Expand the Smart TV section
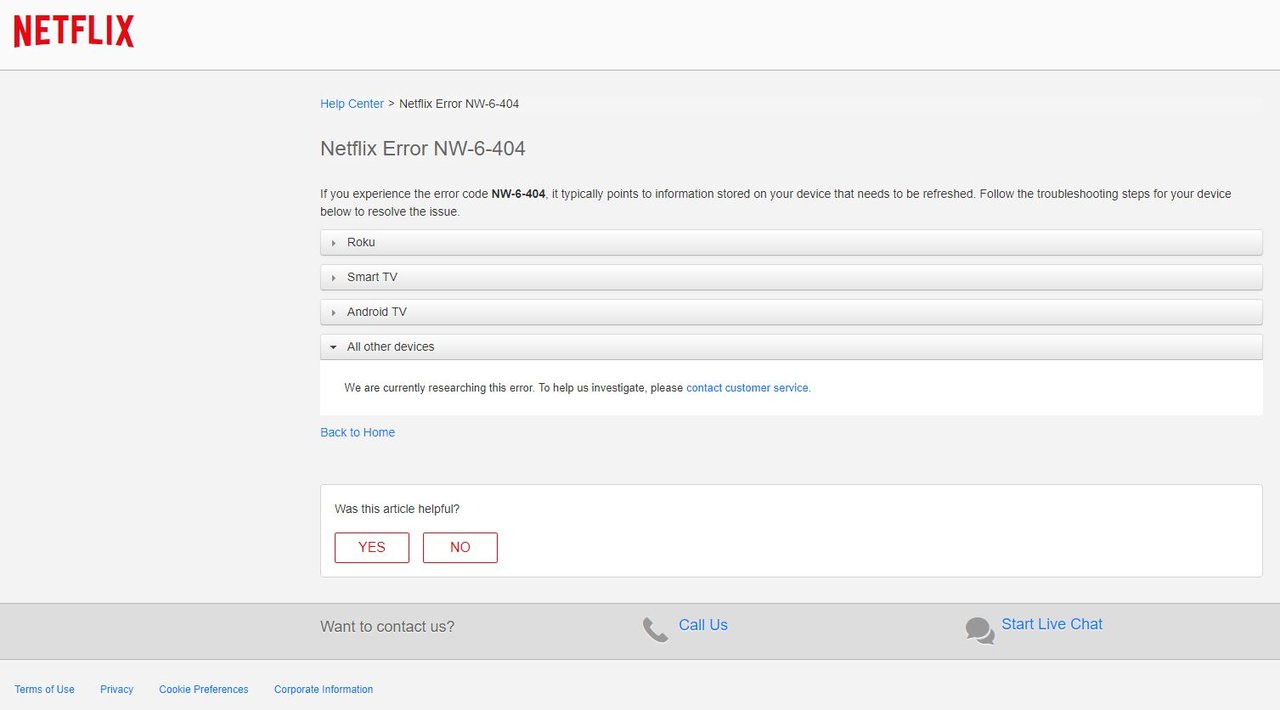This screenshot has height=710, width=1280. pos(791,277)
